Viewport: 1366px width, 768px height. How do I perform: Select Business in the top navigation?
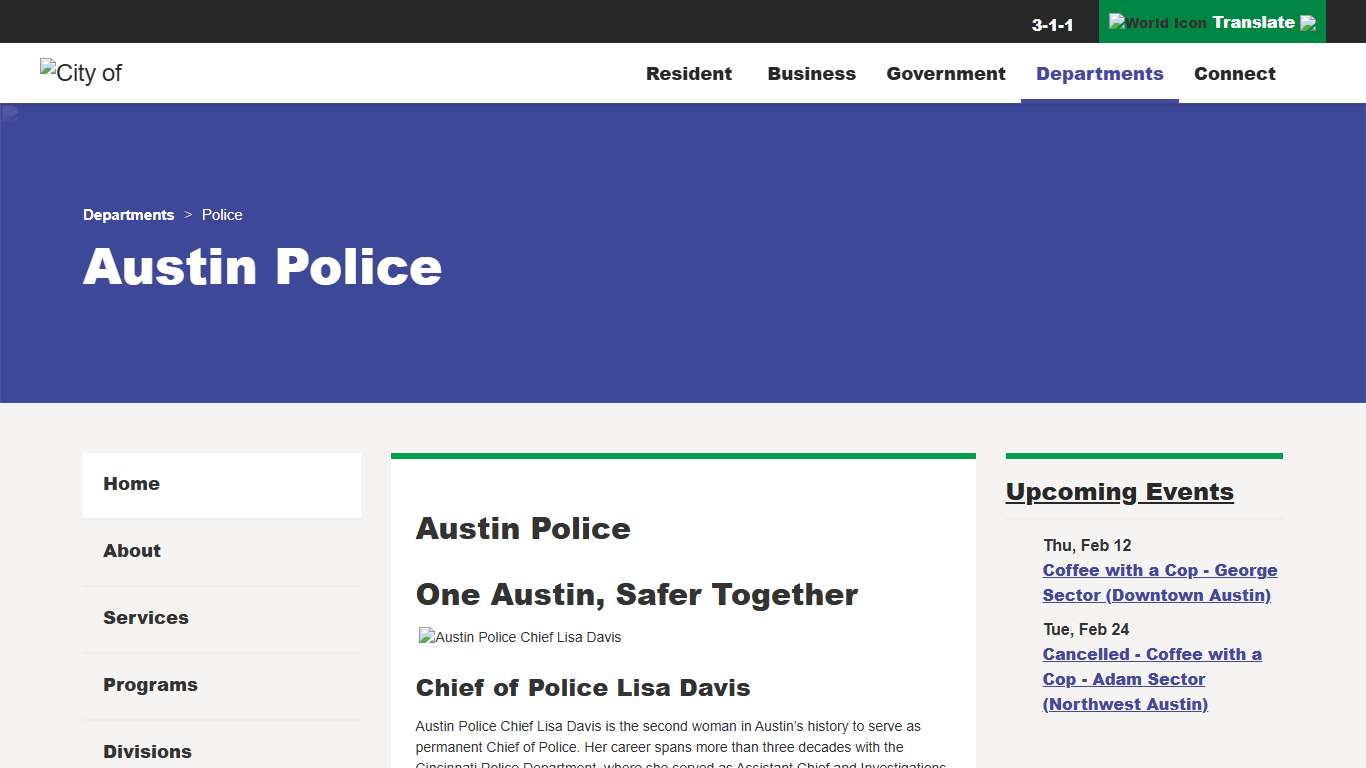click(x=811, y=73)
